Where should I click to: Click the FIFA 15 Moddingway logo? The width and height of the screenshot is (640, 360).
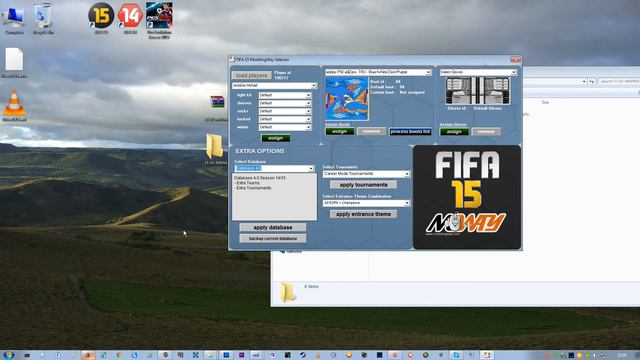click(x=467, y=197)
